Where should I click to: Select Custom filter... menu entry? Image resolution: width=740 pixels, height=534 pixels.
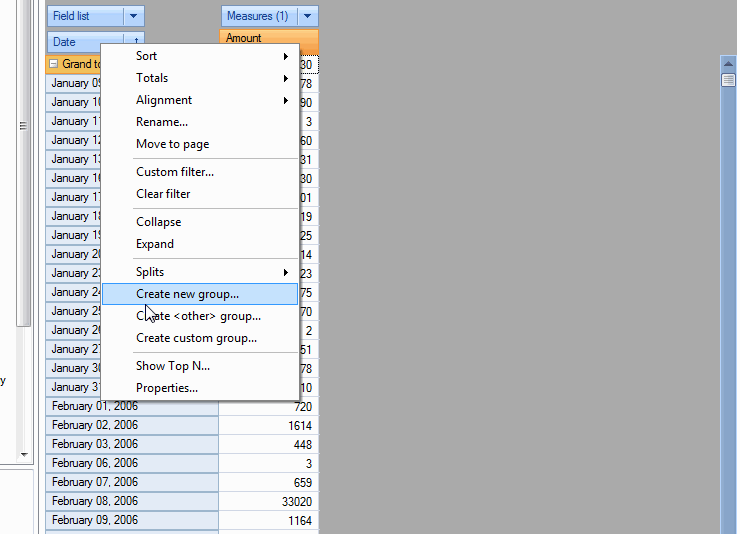[175, 172]
